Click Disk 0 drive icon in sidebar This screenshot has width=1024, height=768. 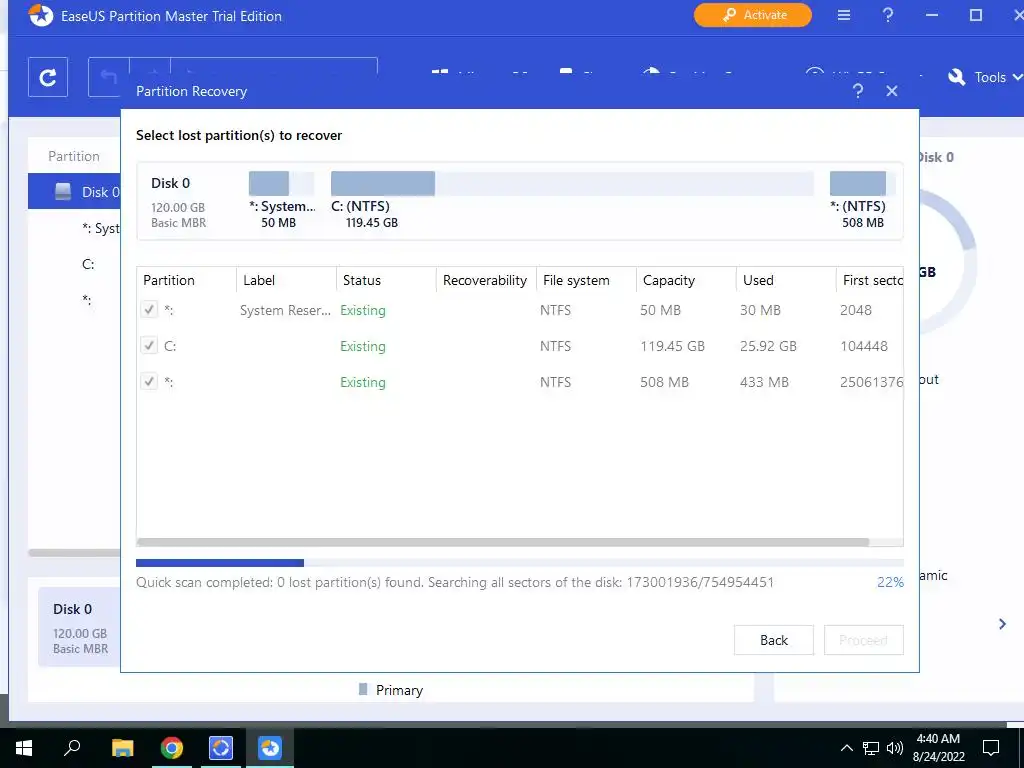point(63,191)
